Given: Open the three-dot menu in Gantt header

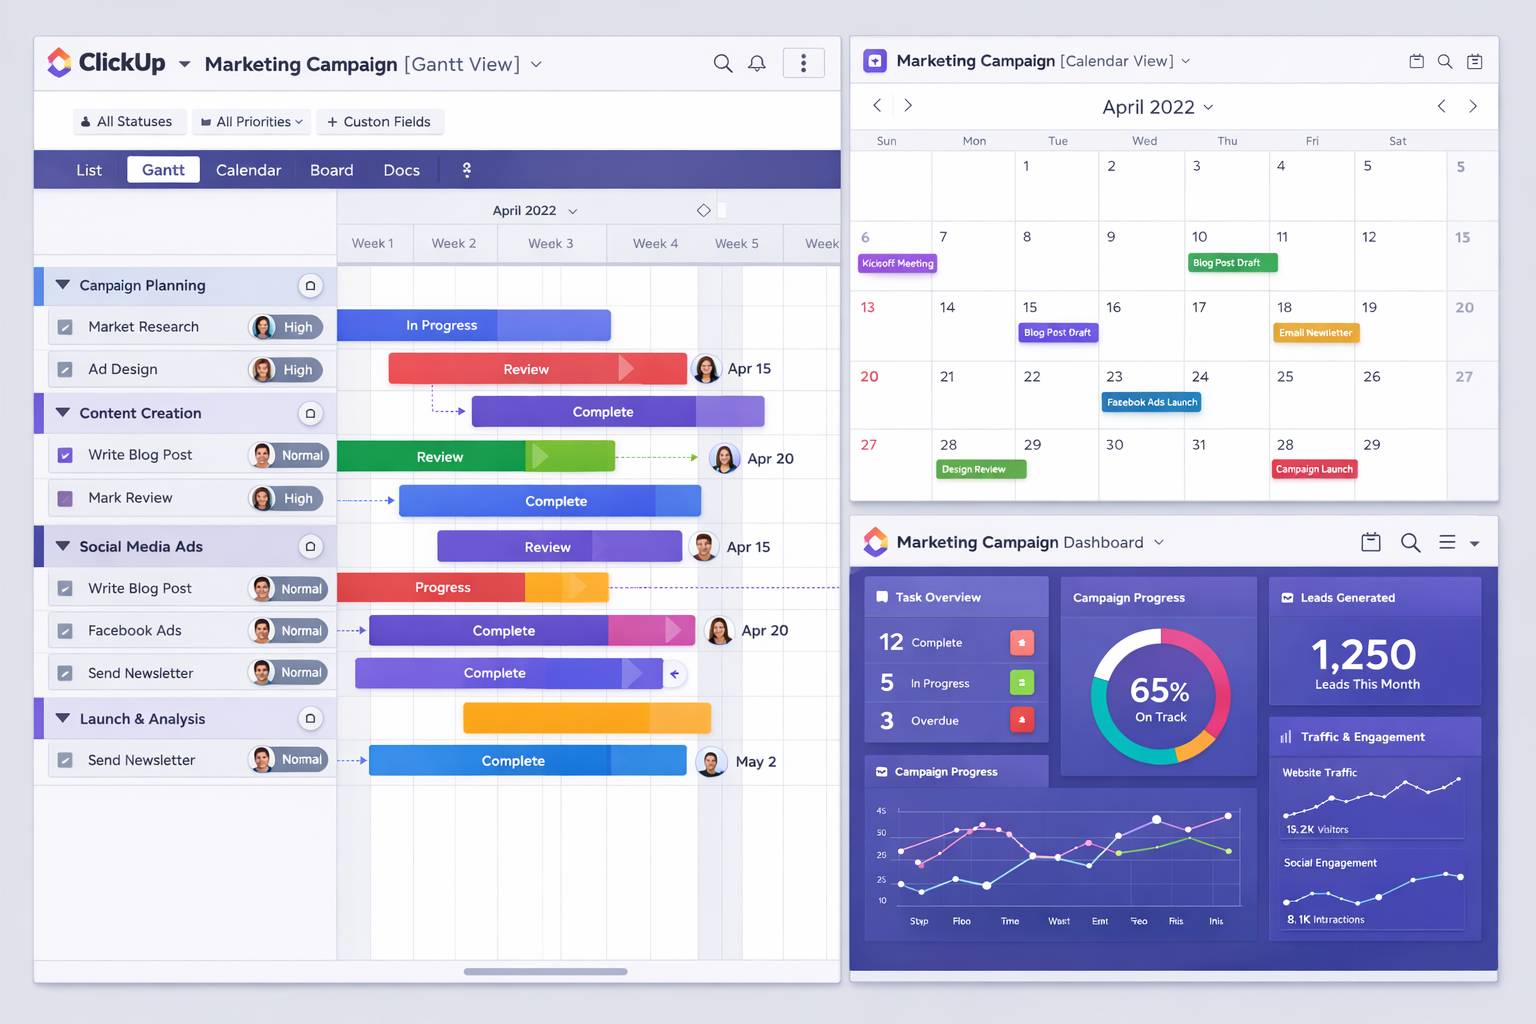Looking at the screenshot, I should point(803,64).
